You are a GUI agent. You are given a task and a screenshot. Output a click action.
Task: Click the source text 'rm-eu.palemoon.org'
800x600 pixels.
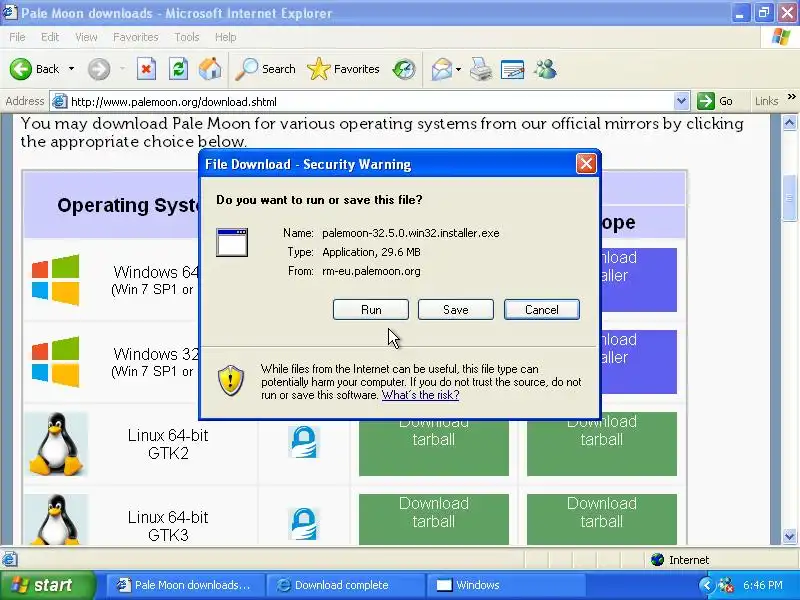[371, 271]
